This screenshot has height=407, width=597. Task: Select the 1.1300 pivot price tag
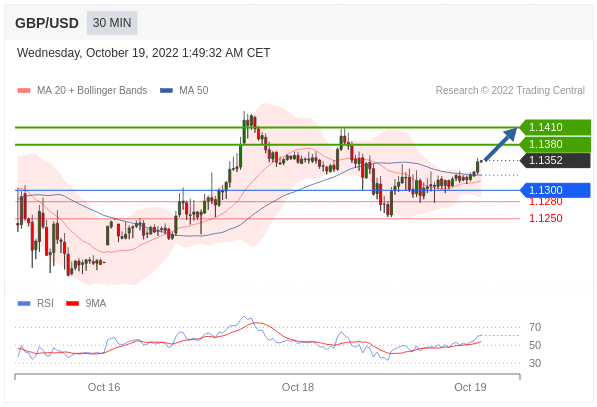(555, 190)
